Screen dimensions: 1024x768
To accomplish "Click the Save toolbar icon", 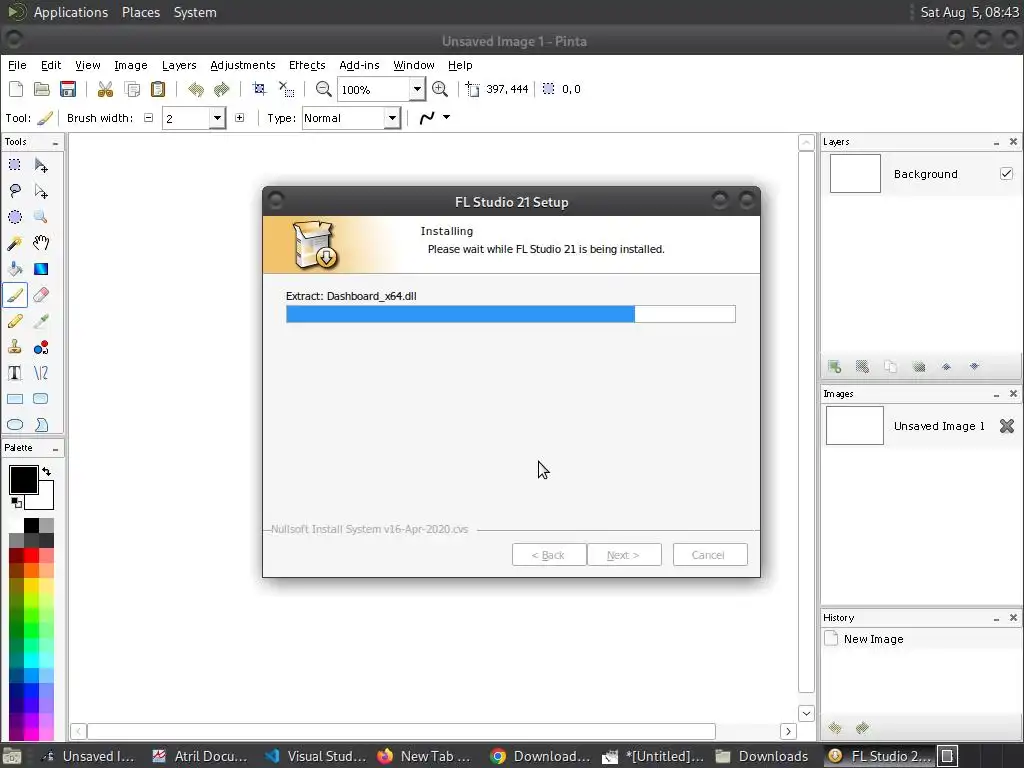I will pos(68,89).
